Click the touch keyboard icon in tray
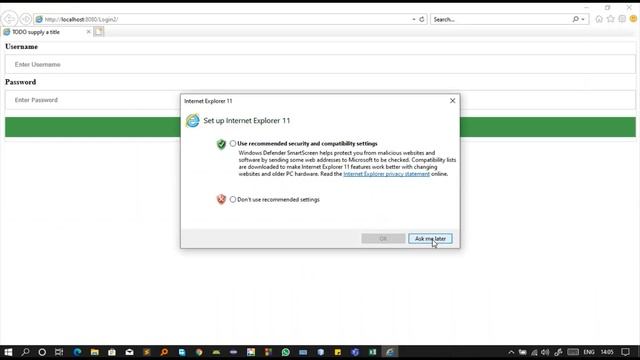Image resolution: width=640 pixels, height=360 pixels. [x=573, y=352]
